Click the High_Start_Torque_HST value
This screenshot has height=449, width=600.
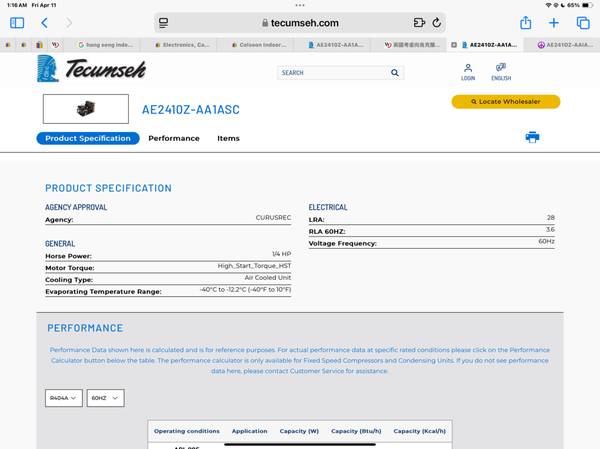click(254, 266)
